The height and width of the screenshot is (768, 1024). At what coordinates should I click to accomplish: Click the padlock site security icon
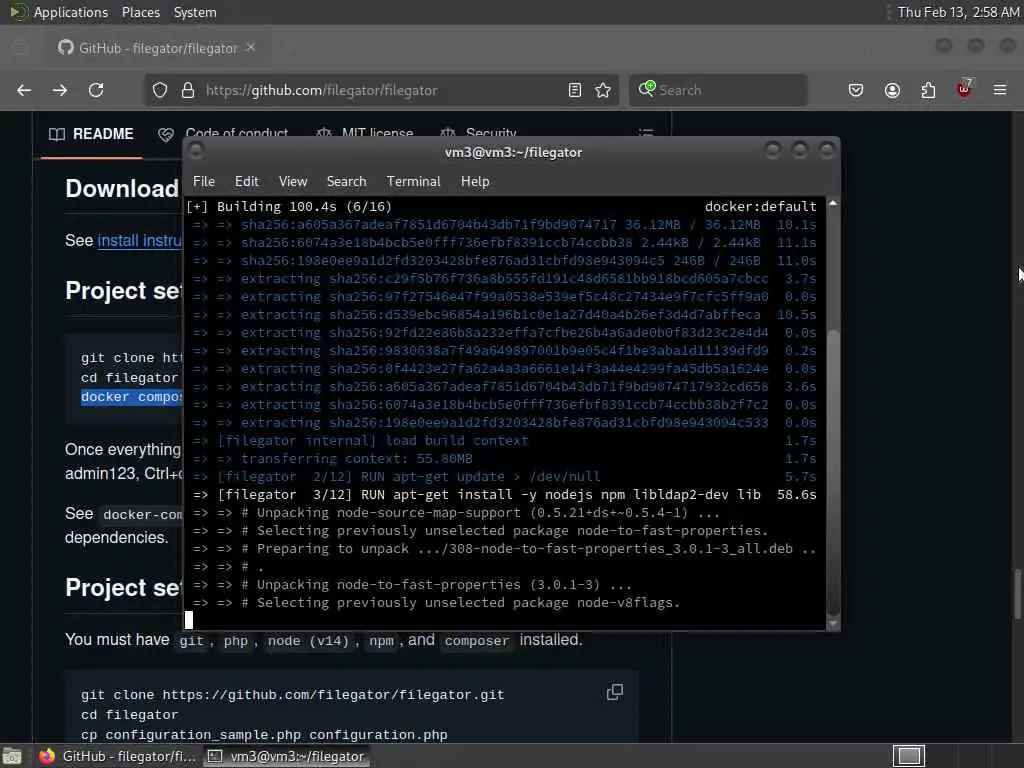coord(187,90)
